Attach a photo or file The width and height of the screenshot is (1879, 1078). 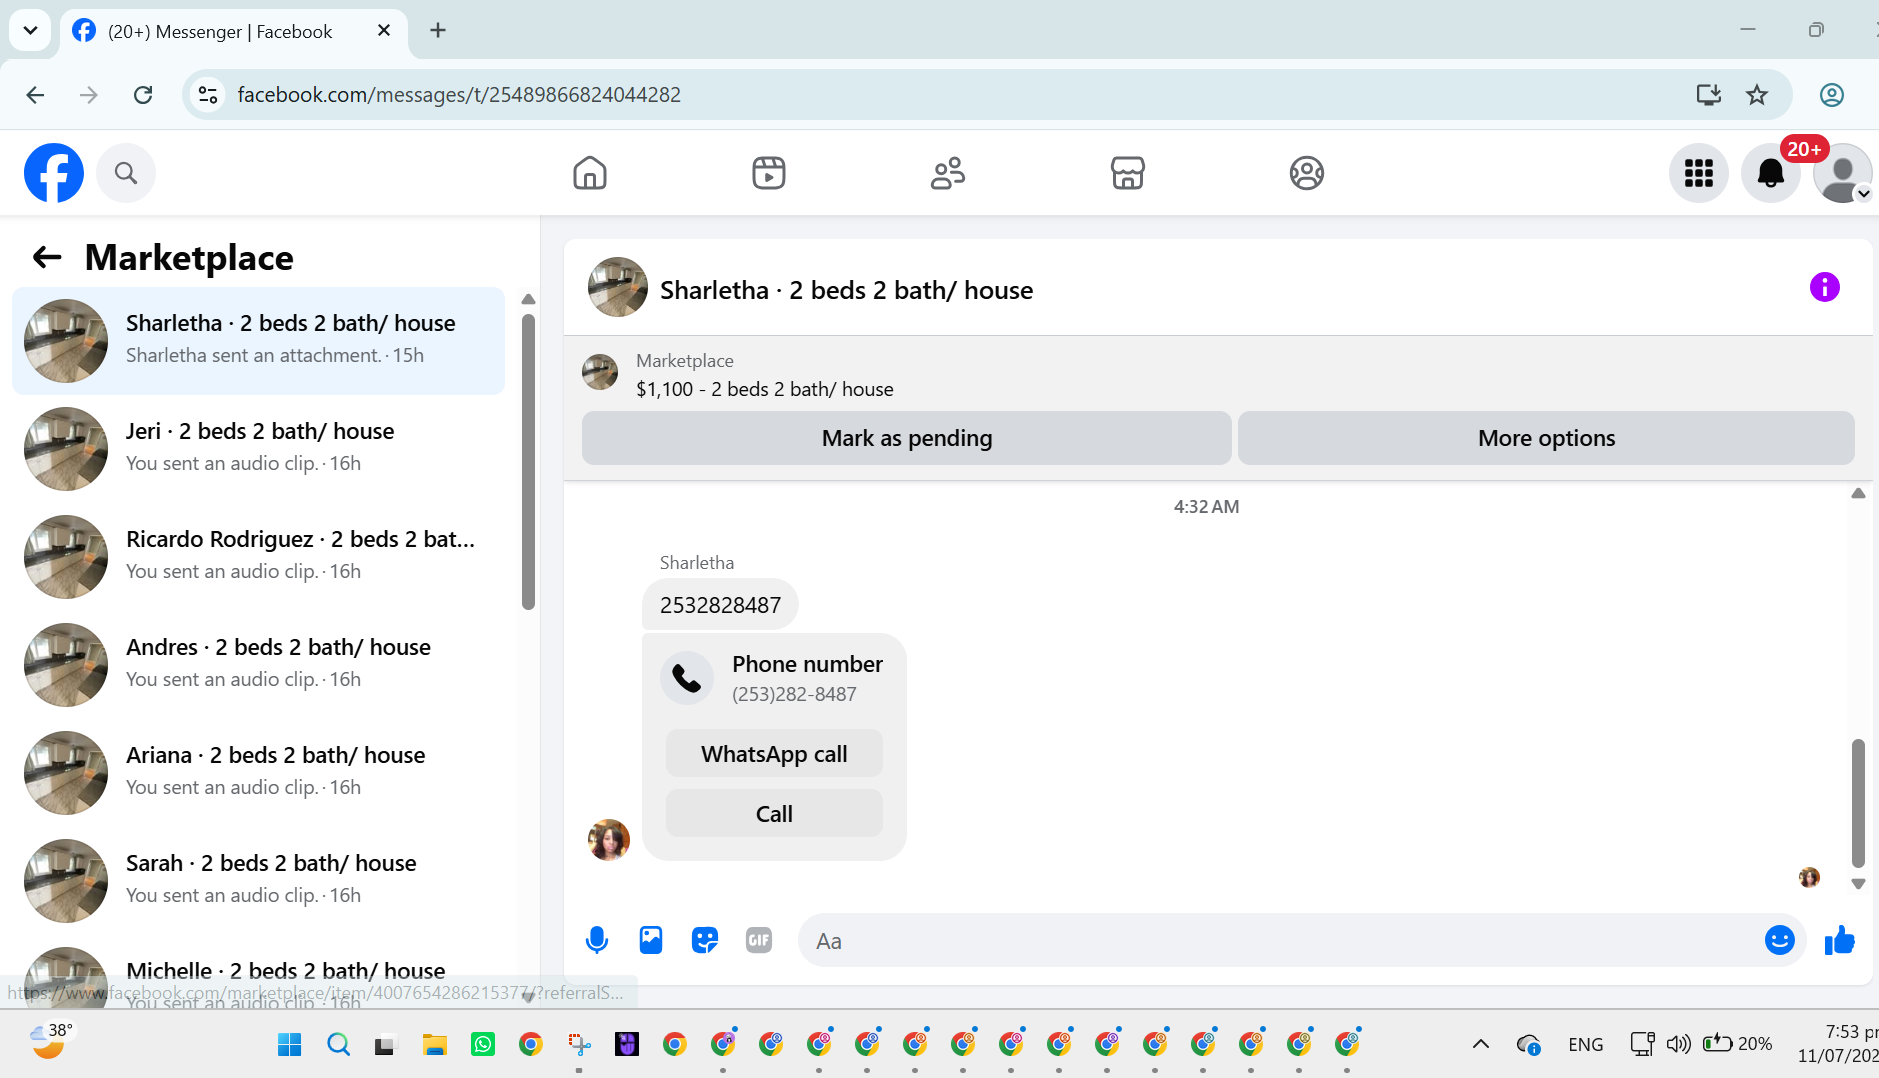click(x=651, y=940)
